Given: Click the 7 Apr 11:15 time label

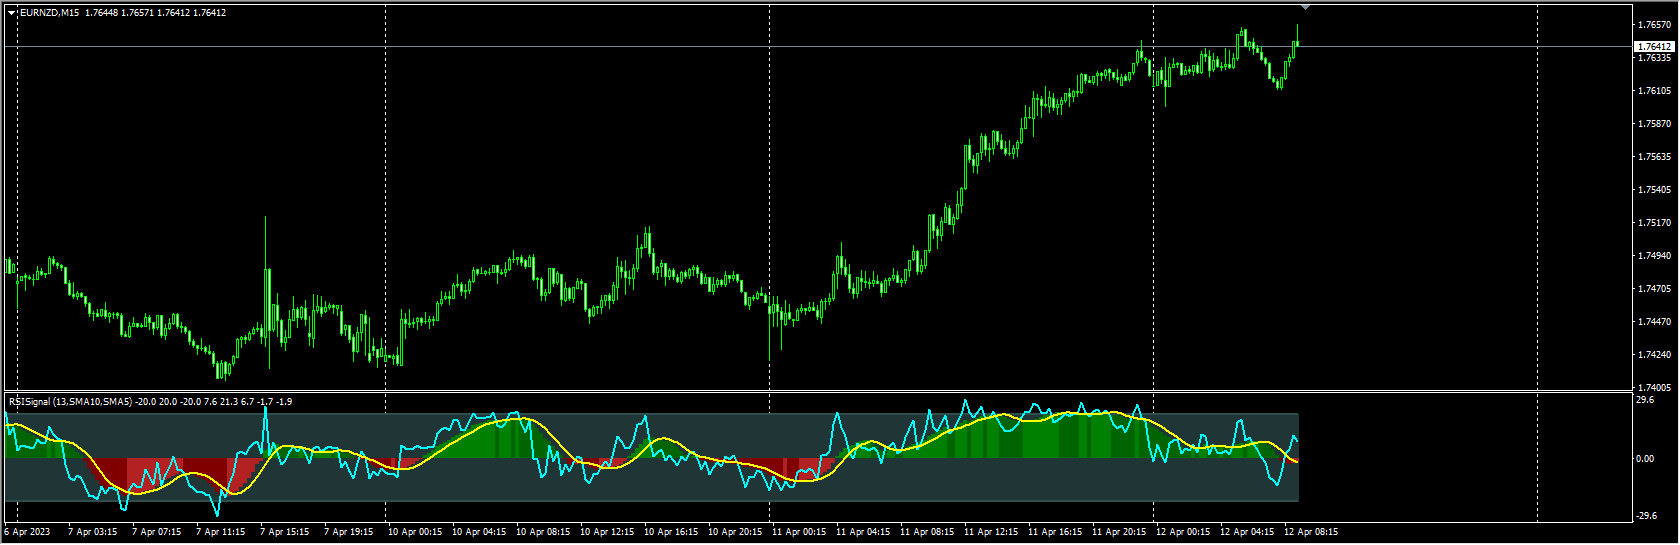Looking at the screenshot, I should [x=220, y=532].
